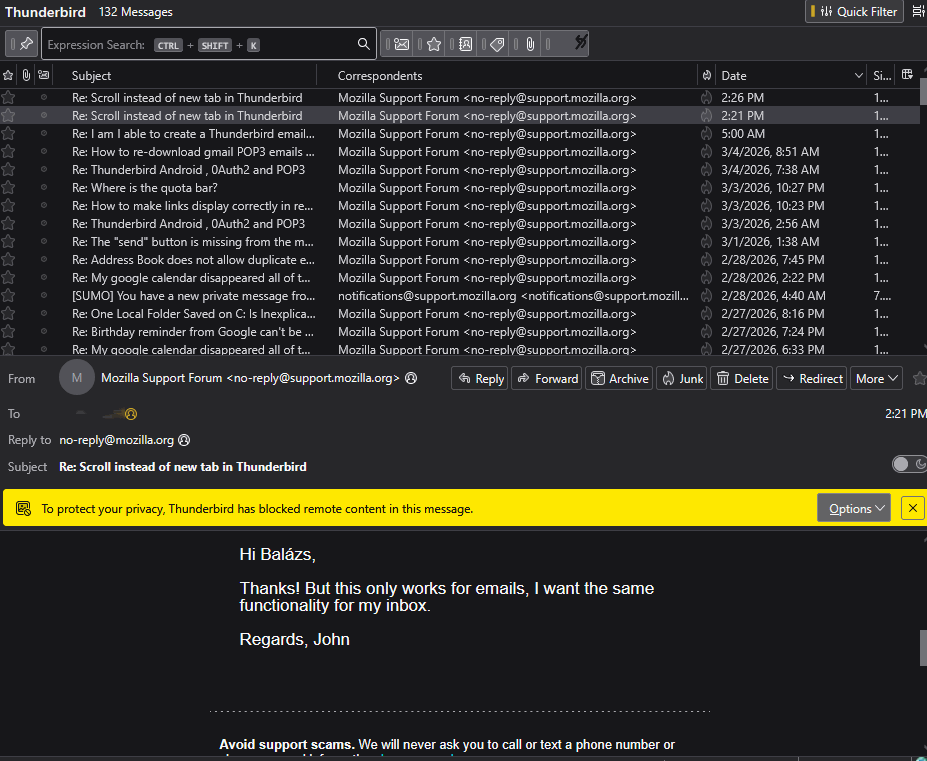Mark the 2:26 PM message as junk
This screenshot has width=927, height=761.
706,98
